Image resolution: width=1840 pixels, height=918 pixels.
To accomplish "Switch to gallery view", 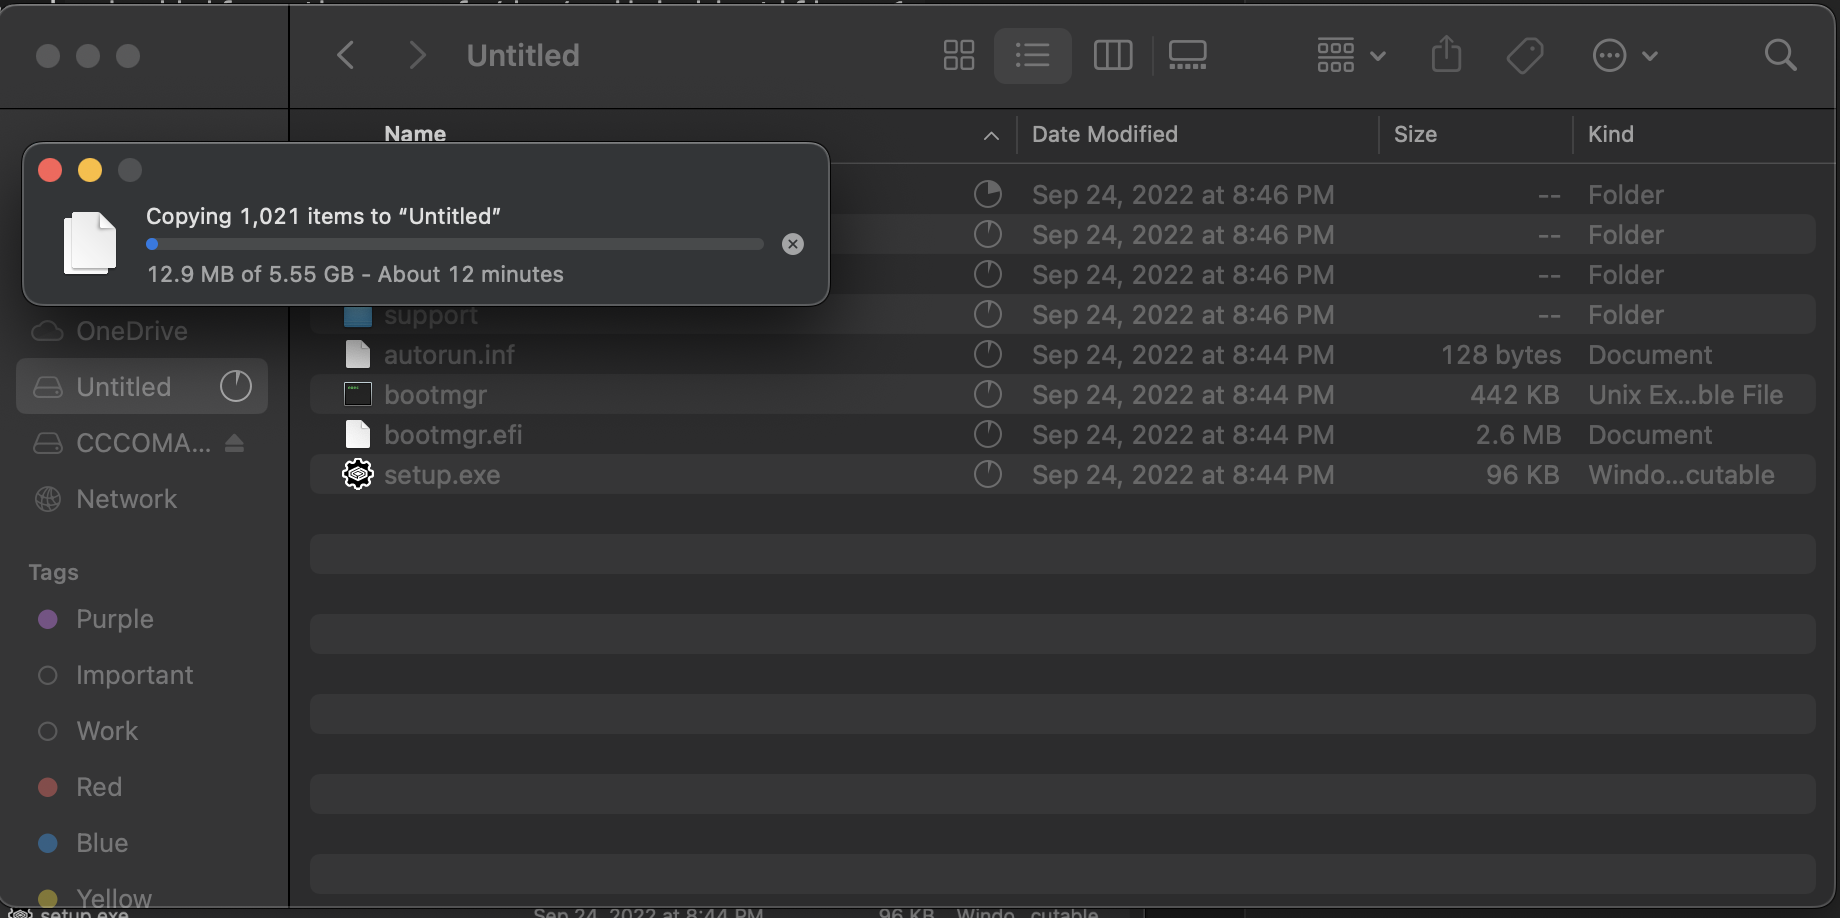I will tap(1187, 55).
